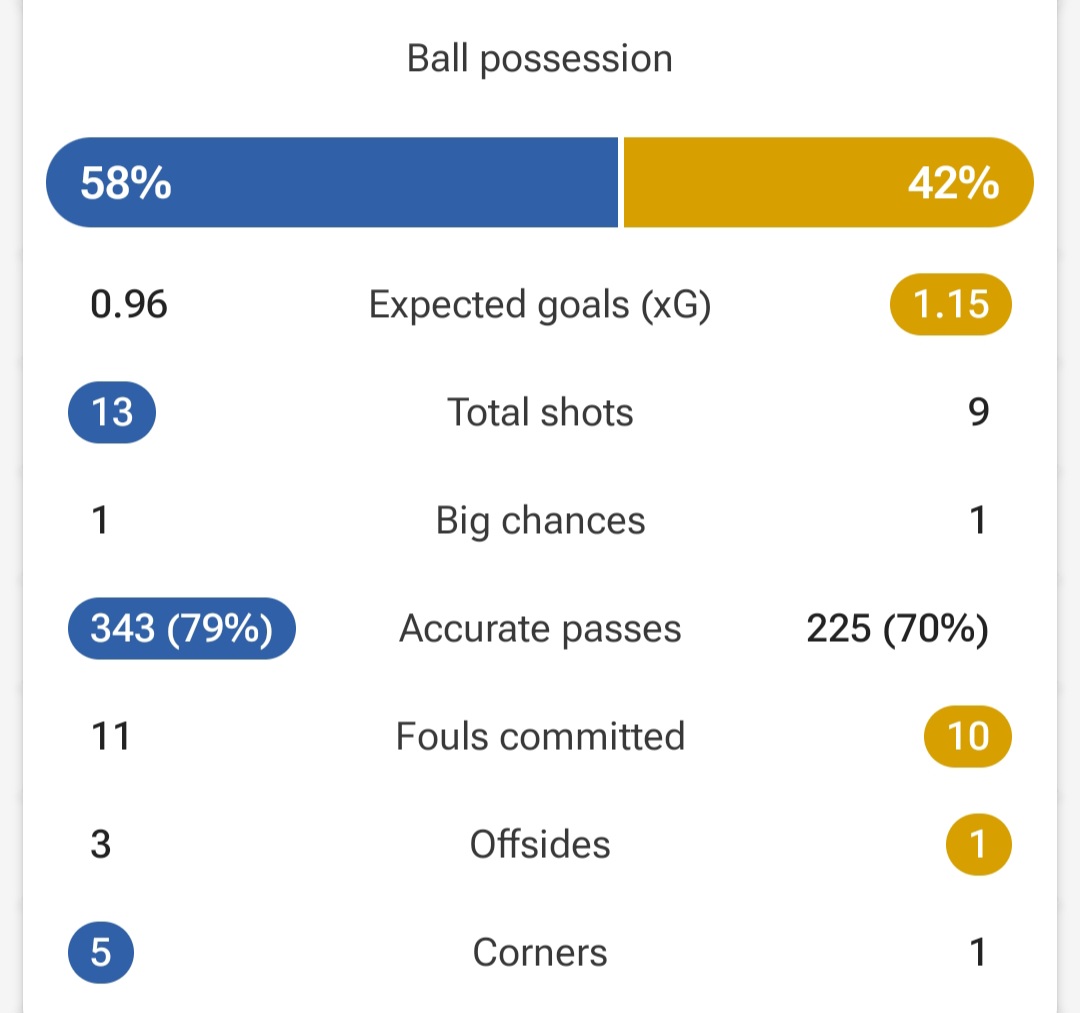
Task: Click the 0.96 xG value
Action: coord(129,304)
